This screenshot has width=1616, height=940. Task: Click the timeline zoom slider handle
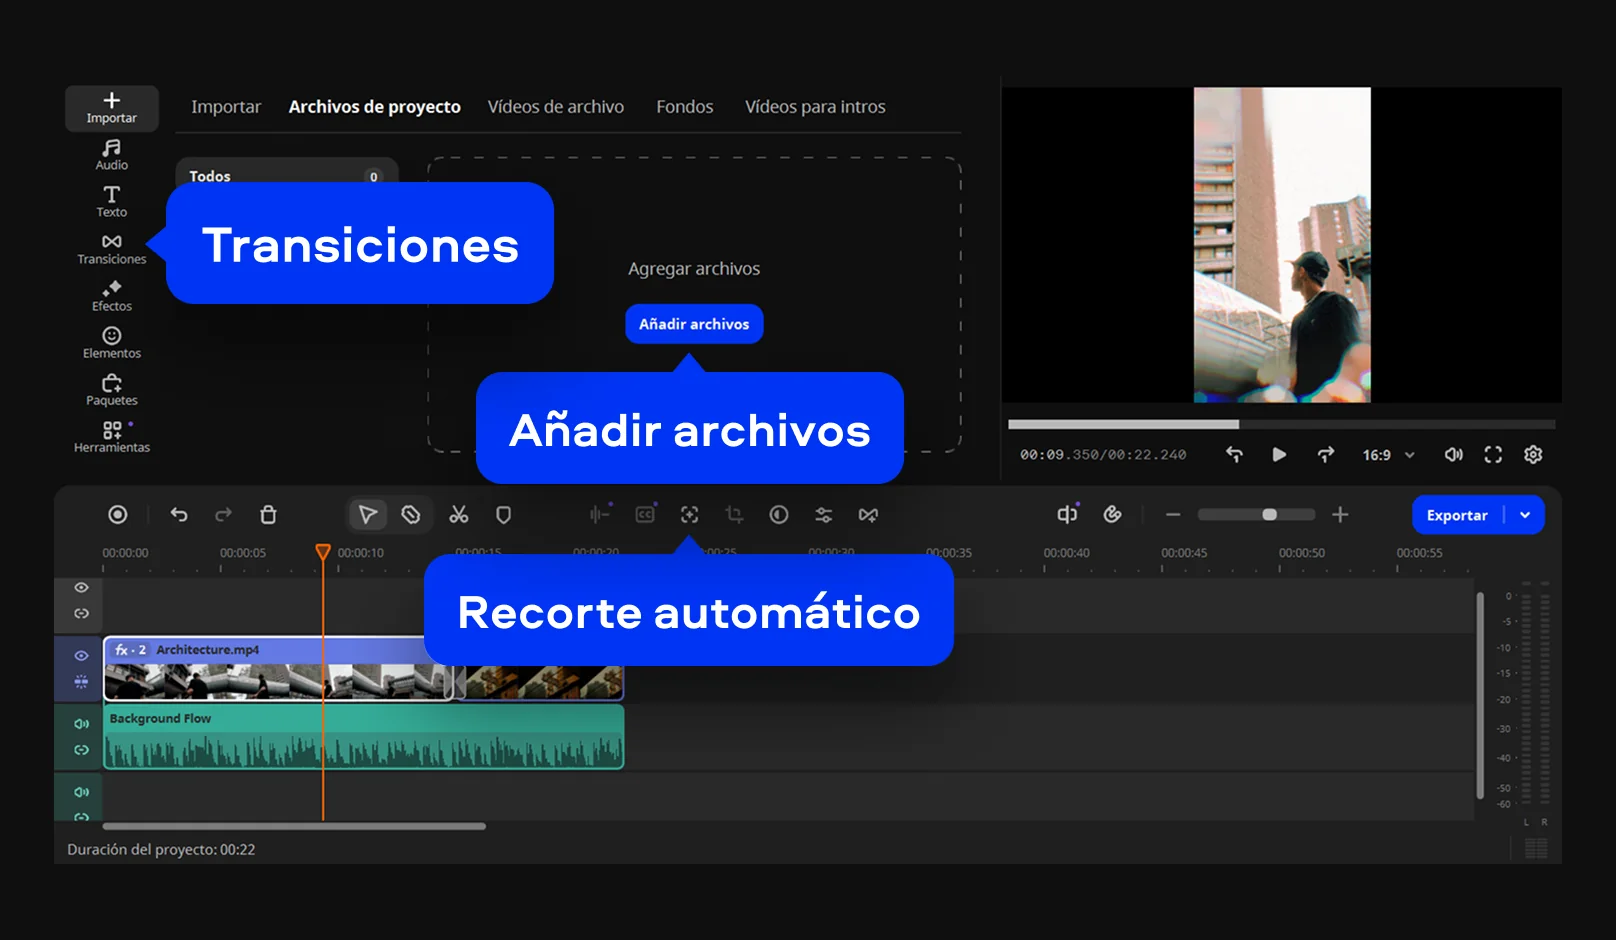(x=1269, y=515)
